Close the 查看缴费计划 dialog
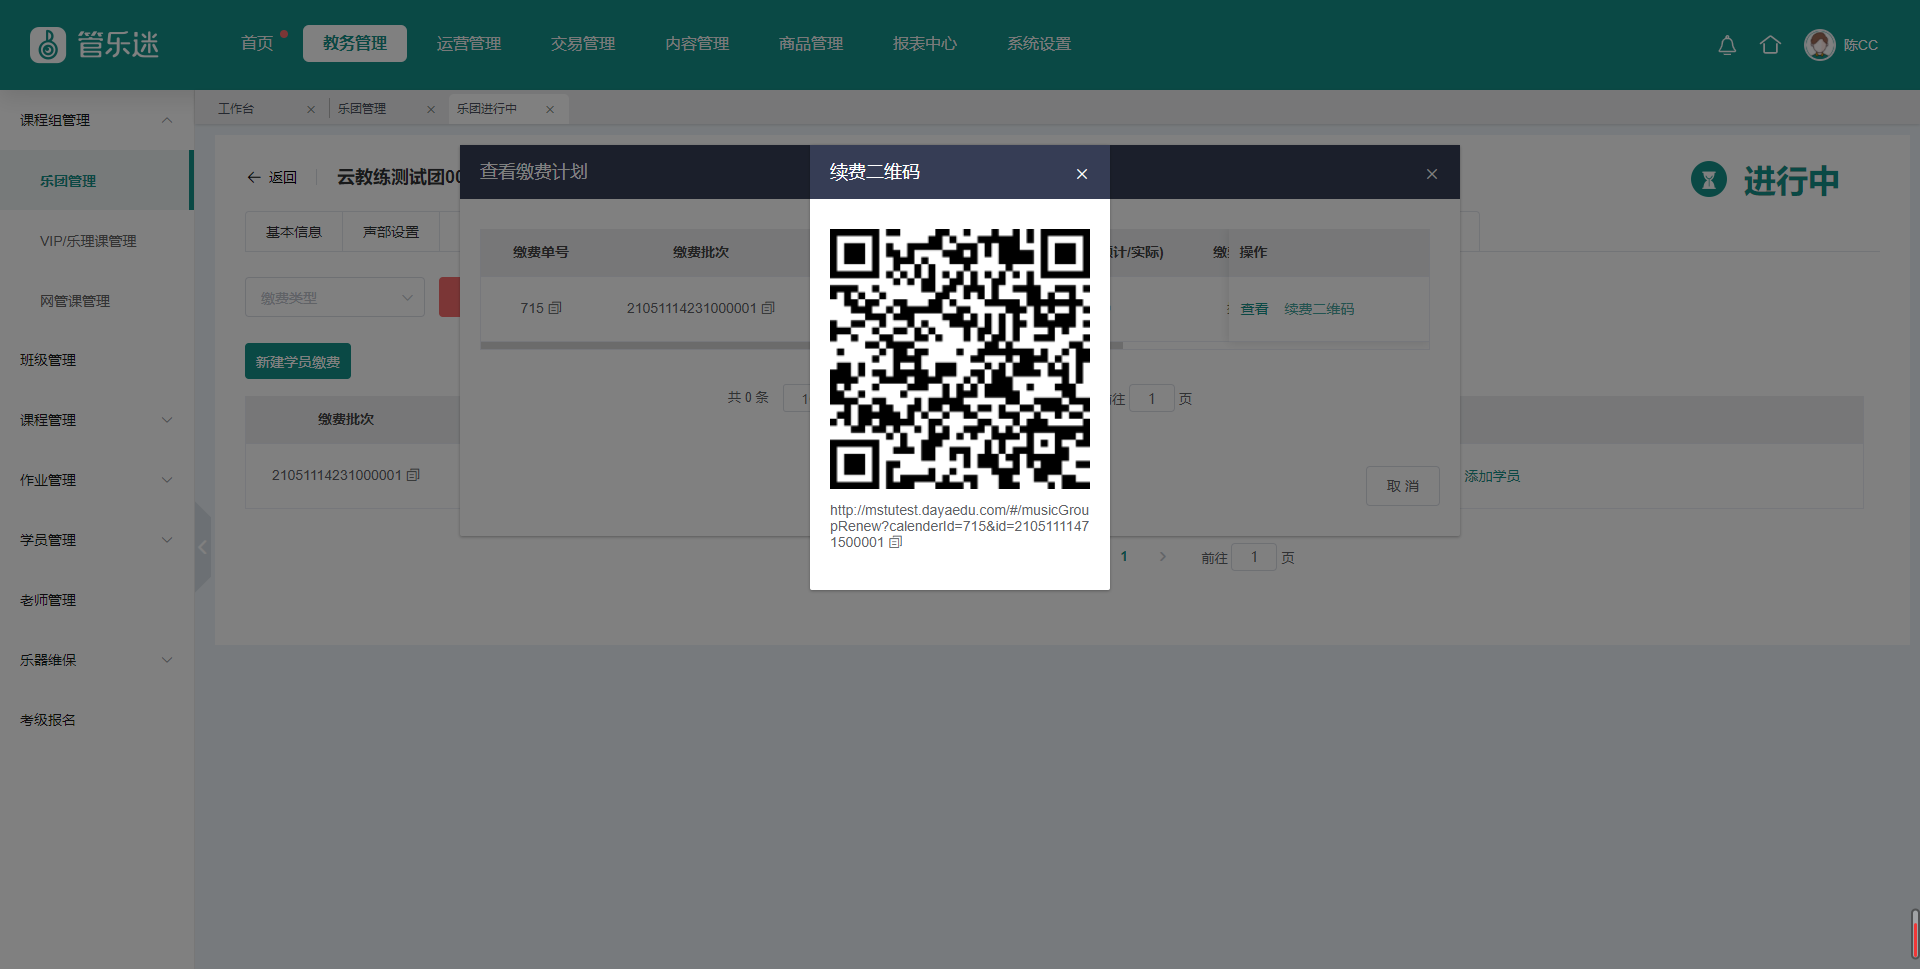 tap(1431, 174)
